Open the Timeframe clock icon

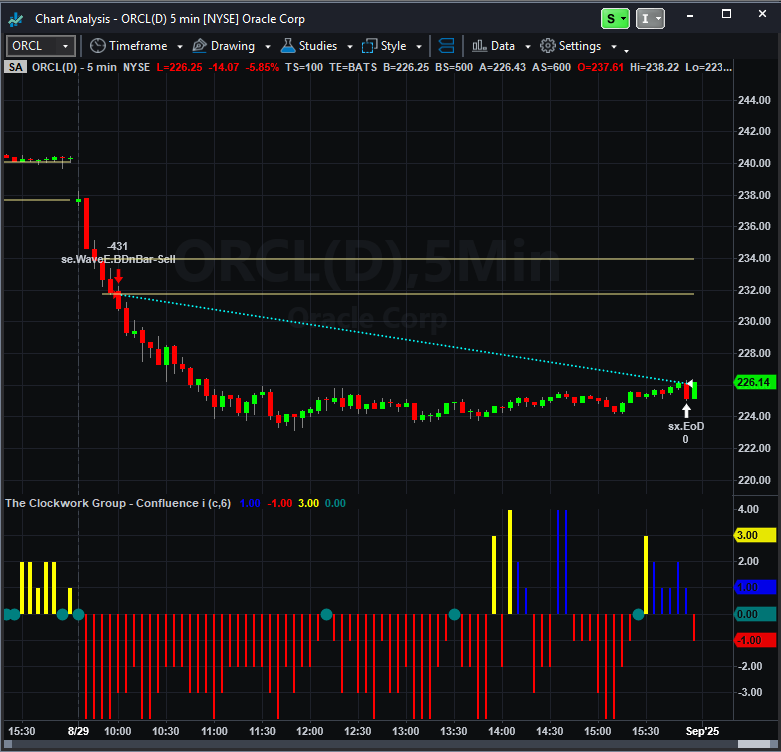[98, 46]
